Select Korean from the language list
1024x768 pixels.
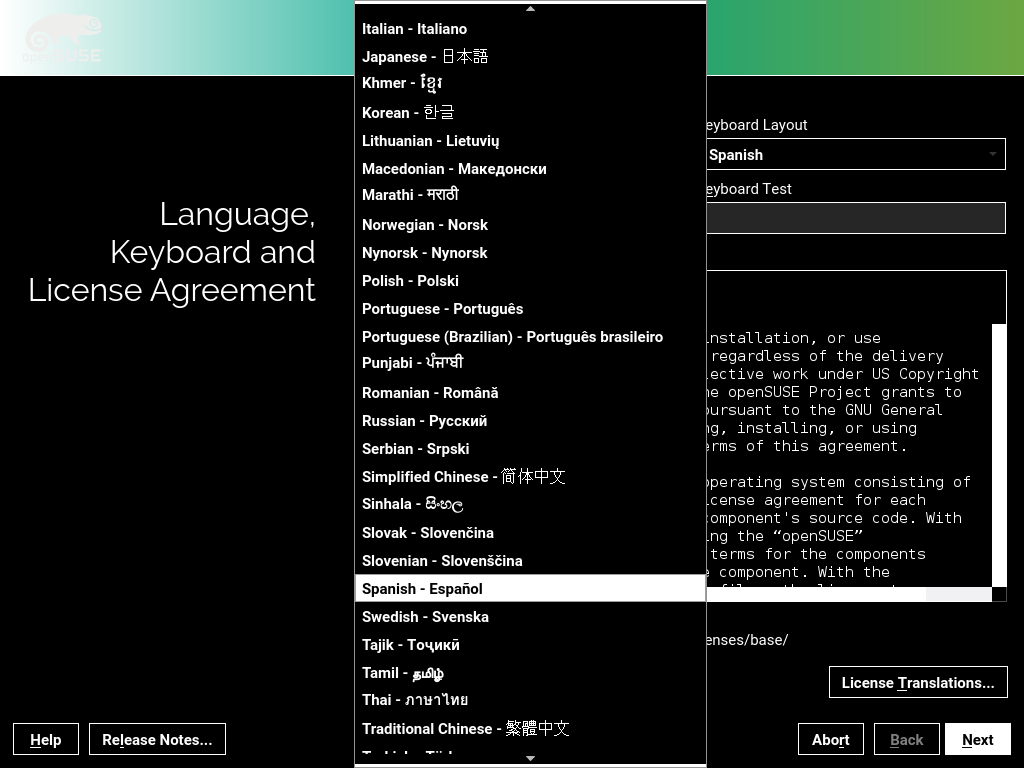coord(408,113)
